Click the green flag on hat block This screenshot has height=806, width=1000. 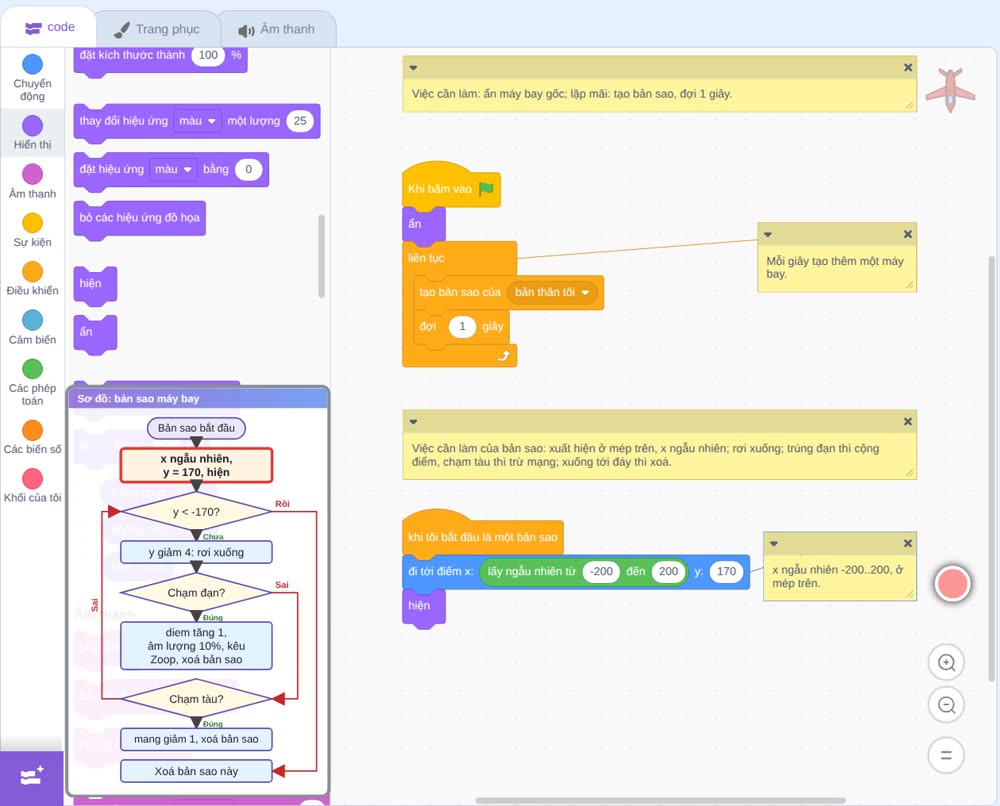(x=487, y=189)
